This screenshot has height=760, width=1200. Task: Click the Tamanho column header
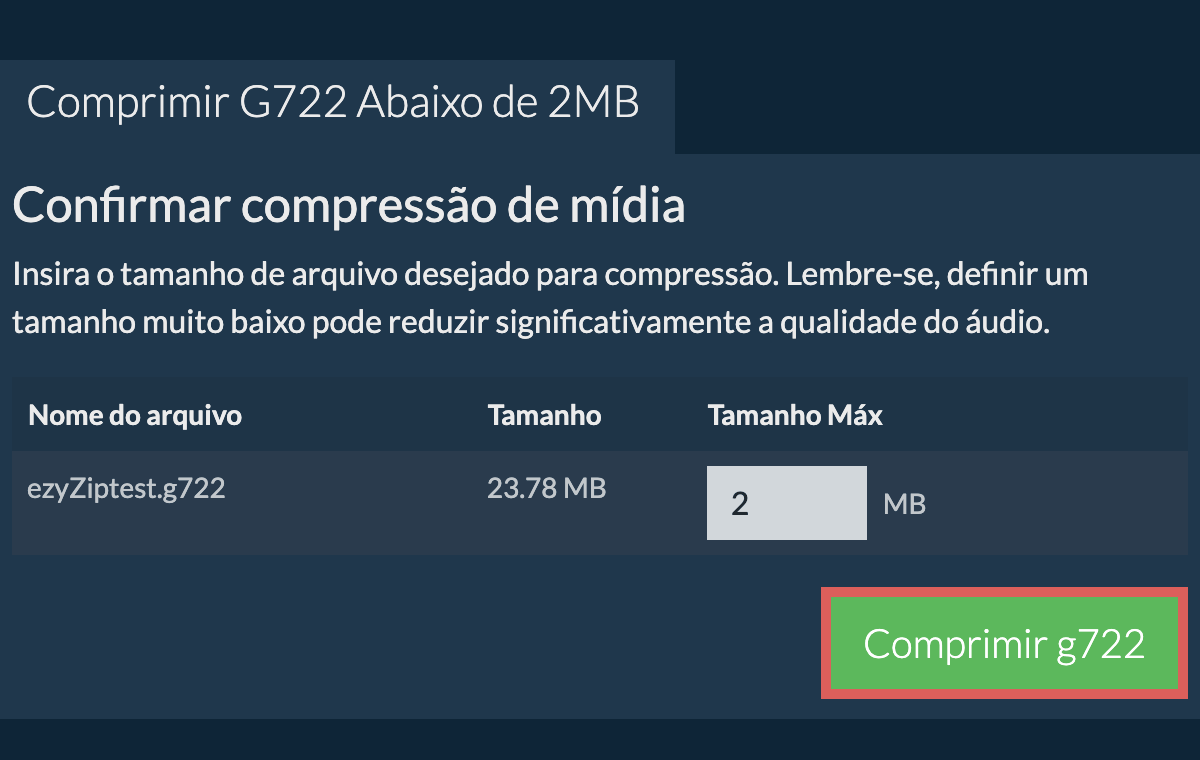point(544,415)
